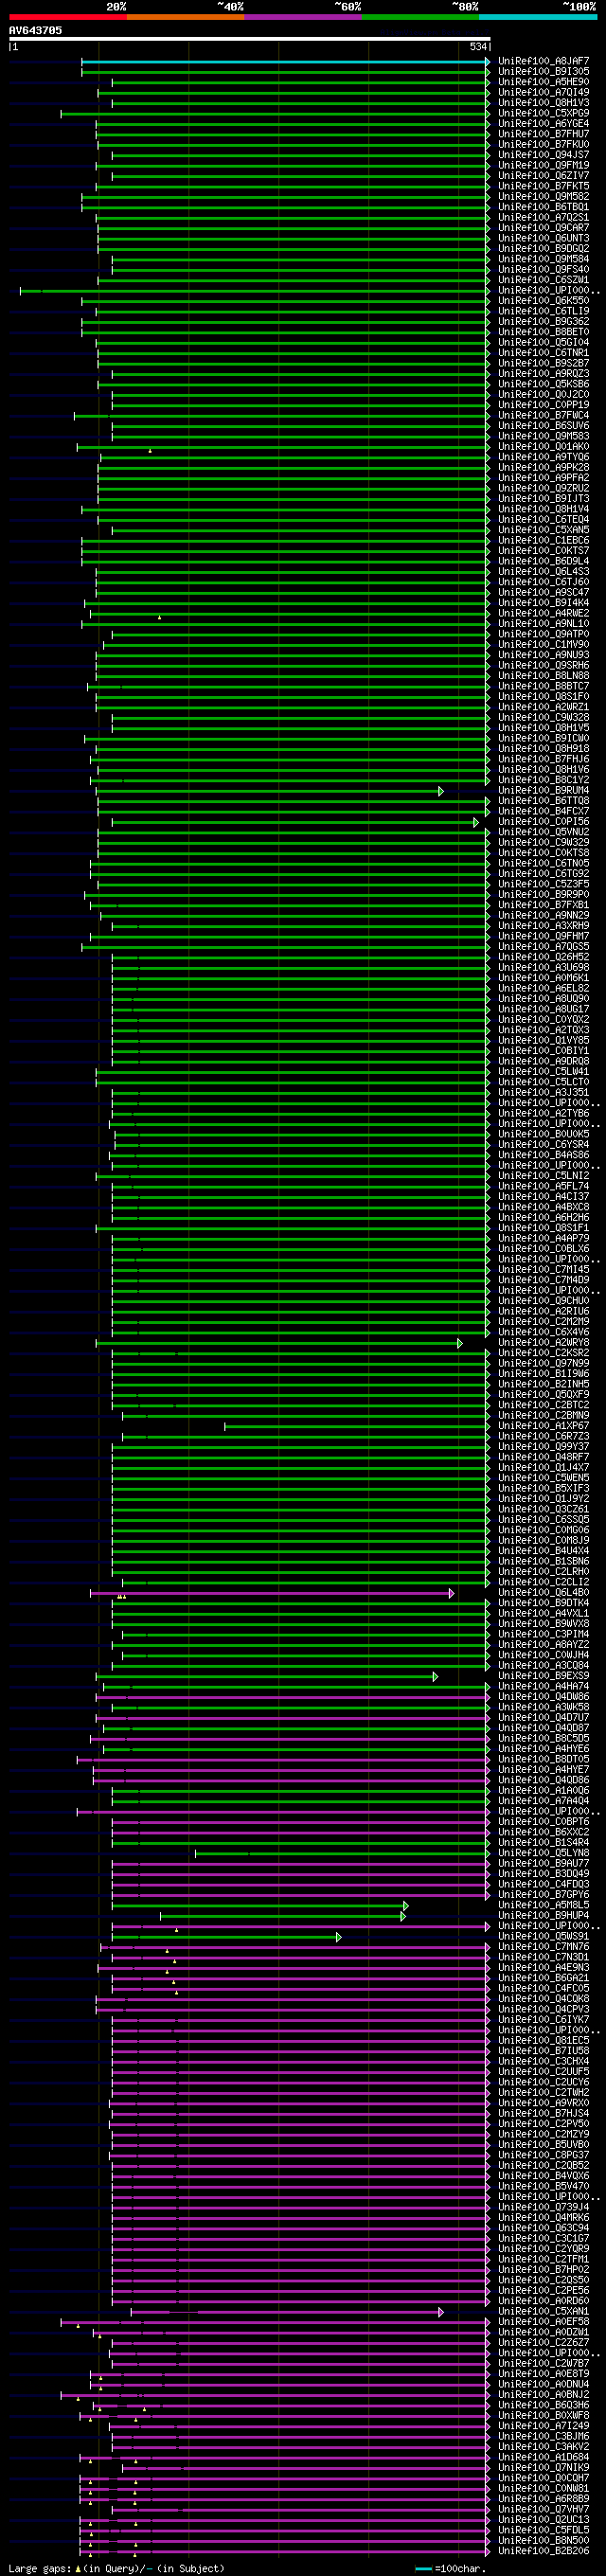The height and width of the screenshot is (2576, 606).
Task: Click hit label UniRef100_A4HA74
Action: point(543,1687)
